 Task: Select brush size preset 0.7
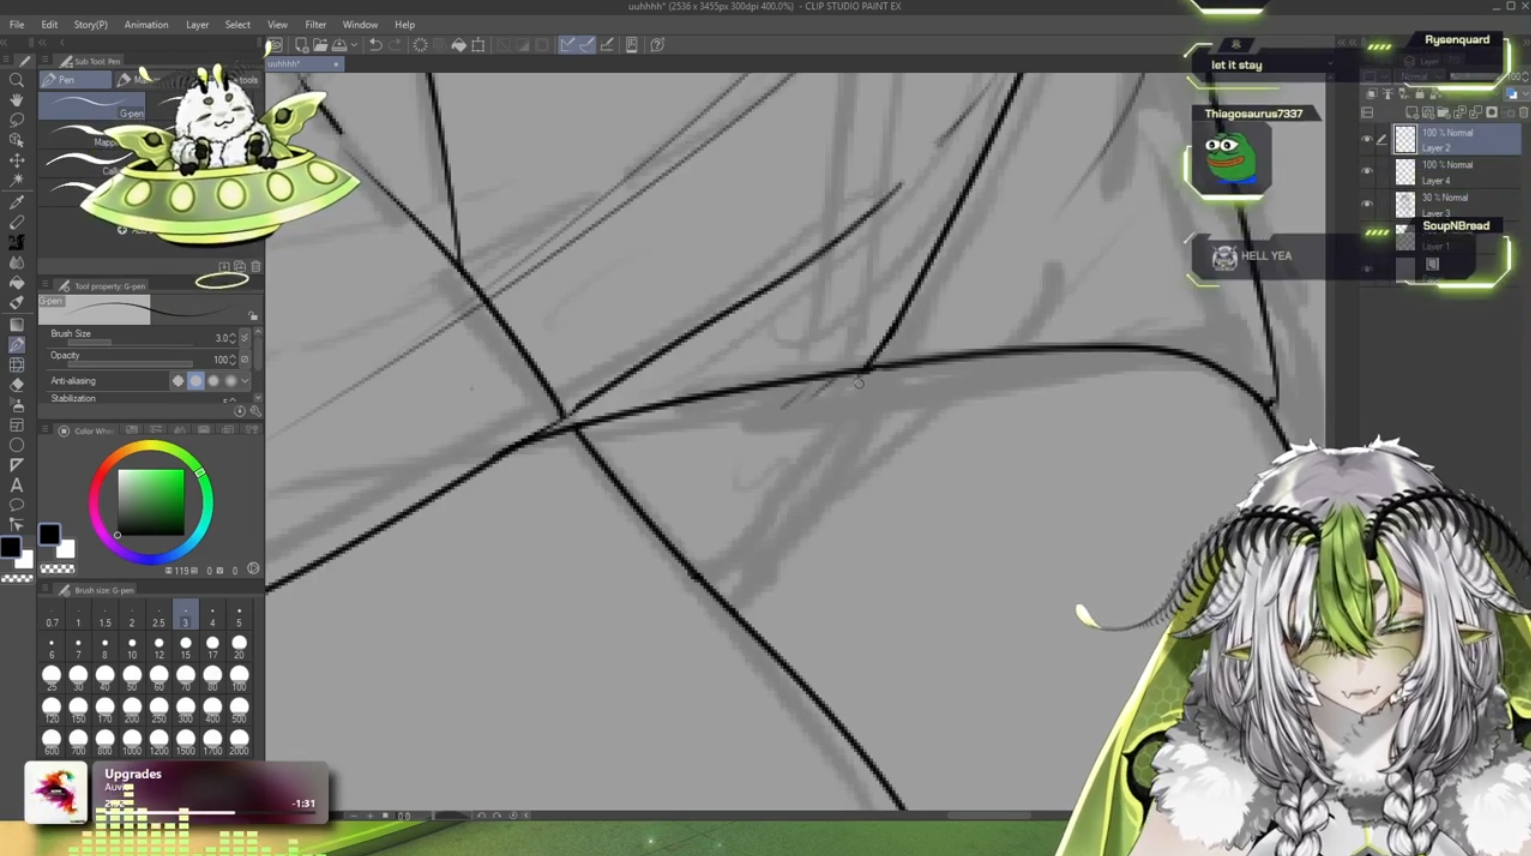[52, 616]
